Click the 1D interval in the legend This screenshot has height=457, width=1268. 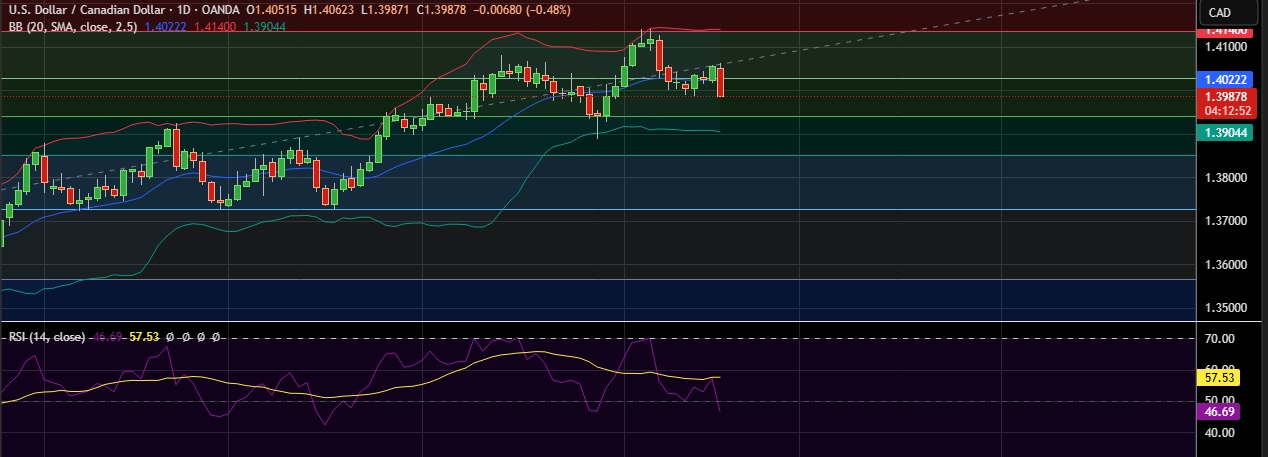(x=183, y=11)
